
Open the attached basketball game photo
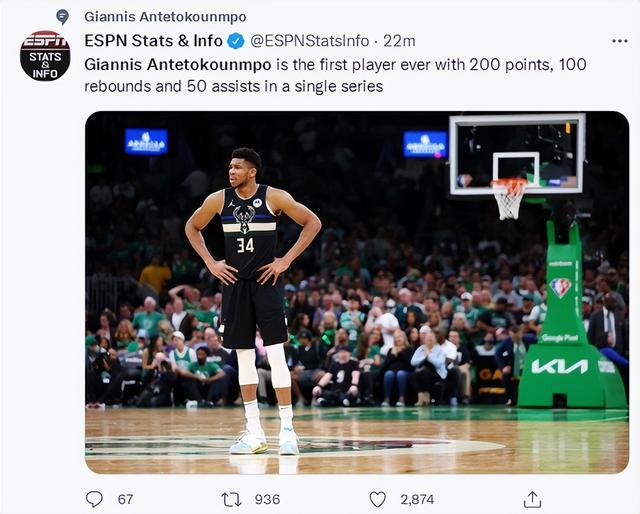coord(357,291)
